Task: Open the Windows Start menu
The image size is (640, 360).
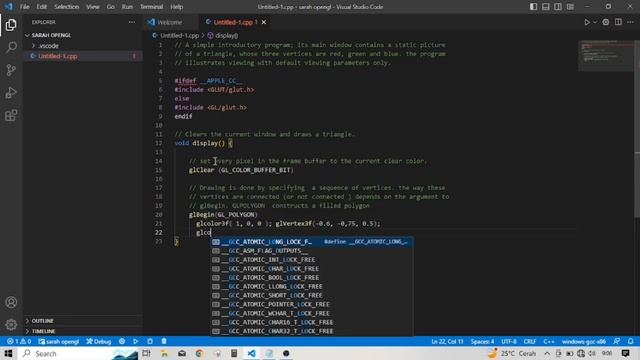Action: coord(8,353)
